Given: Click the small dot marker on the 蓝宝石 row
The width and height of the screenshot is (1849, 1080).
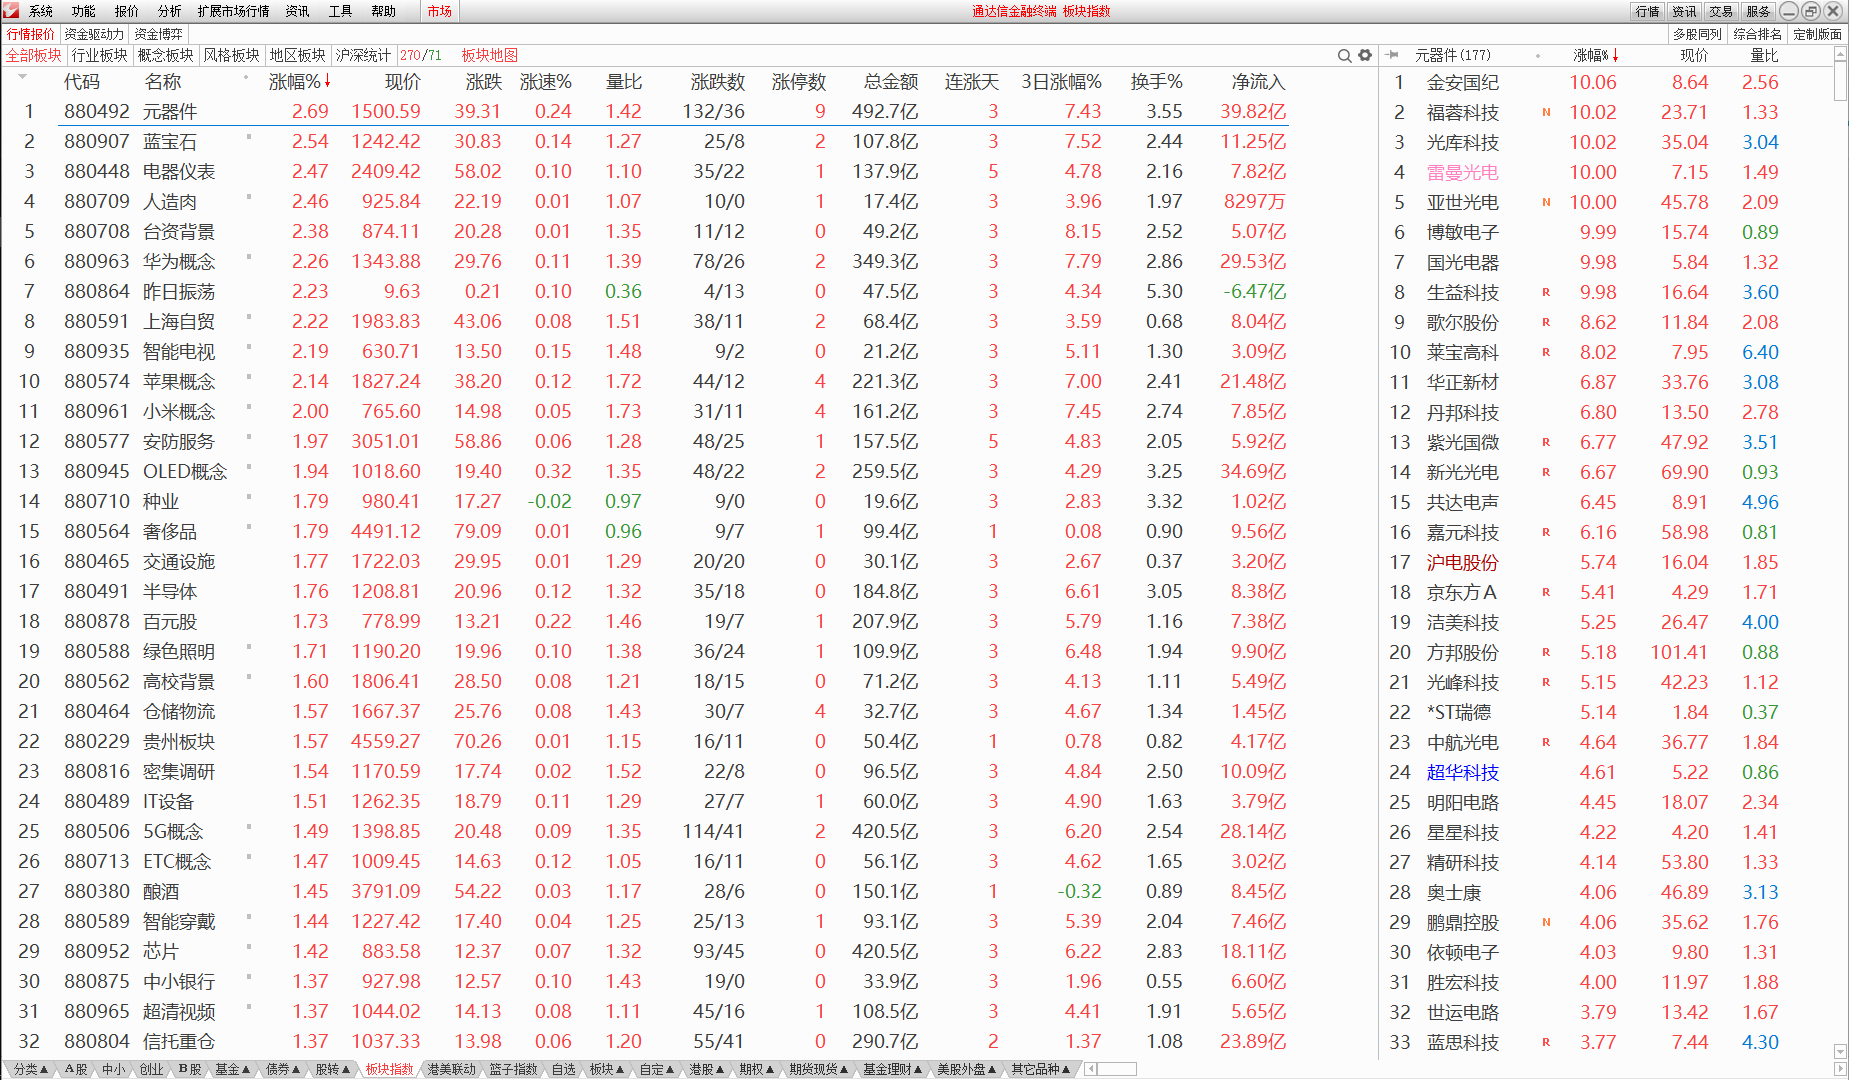Looking at the screenshot, I should 249,137.
